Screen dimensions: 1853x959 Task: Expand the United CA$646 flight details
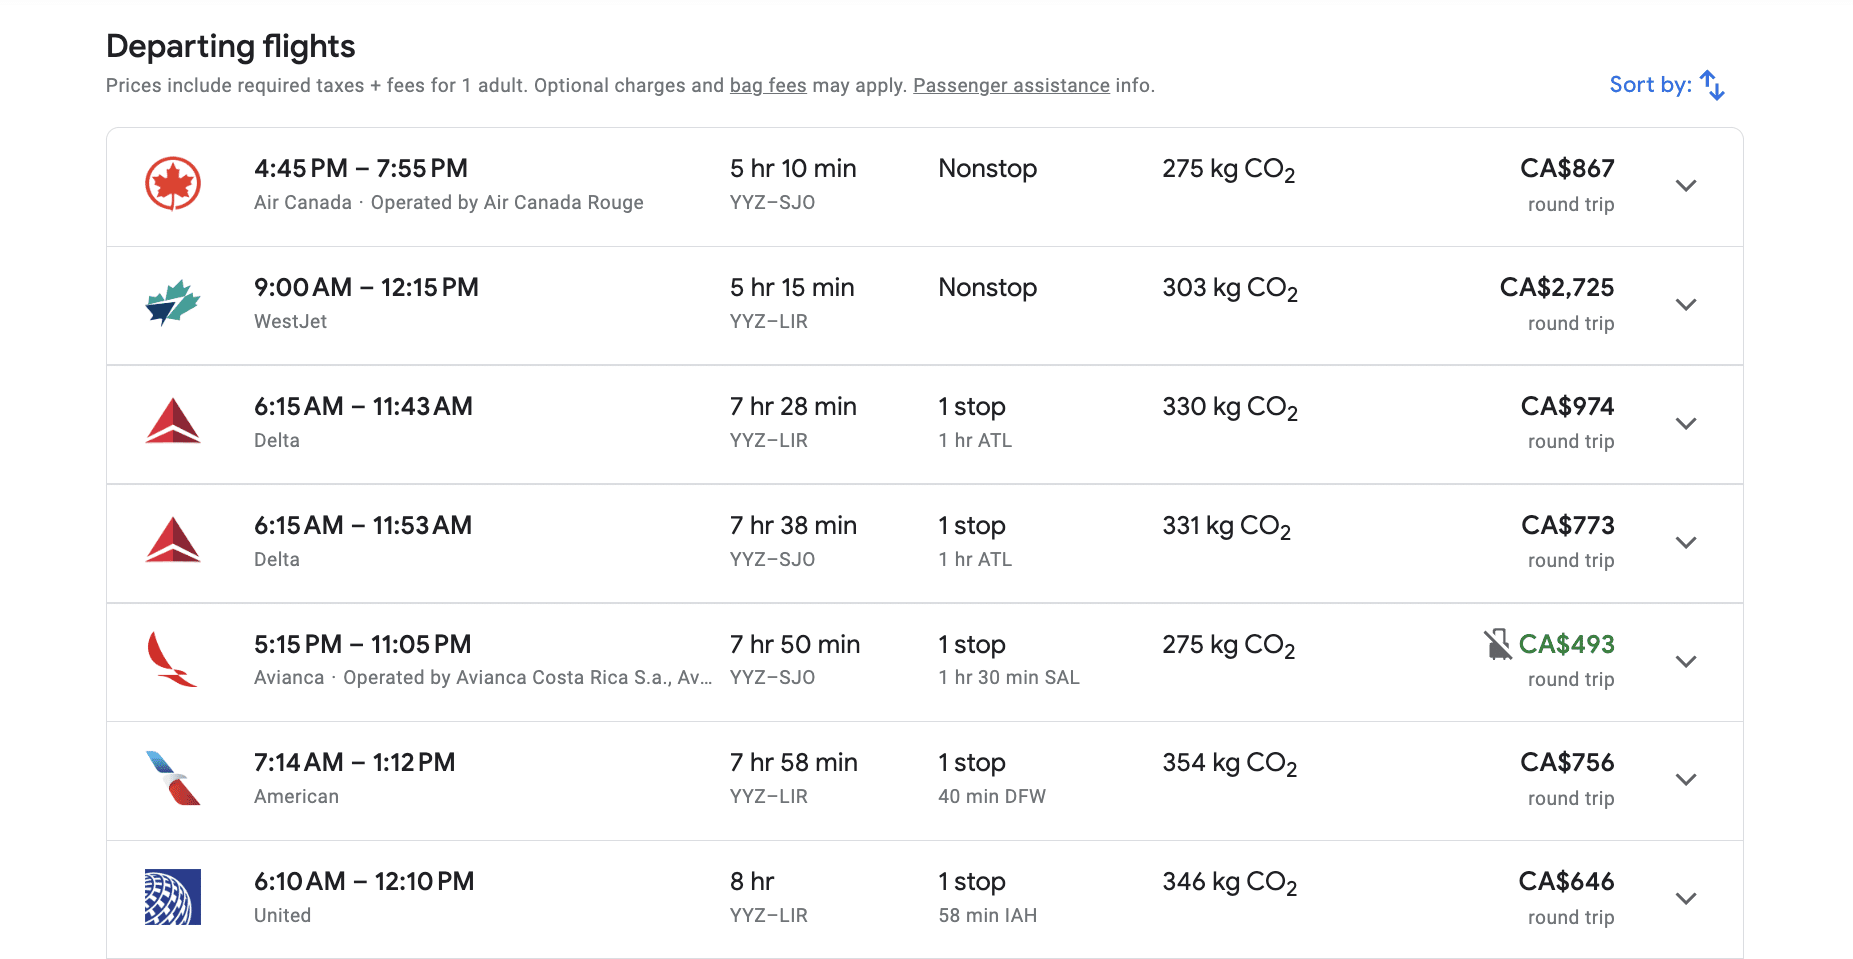[1686, 899]
